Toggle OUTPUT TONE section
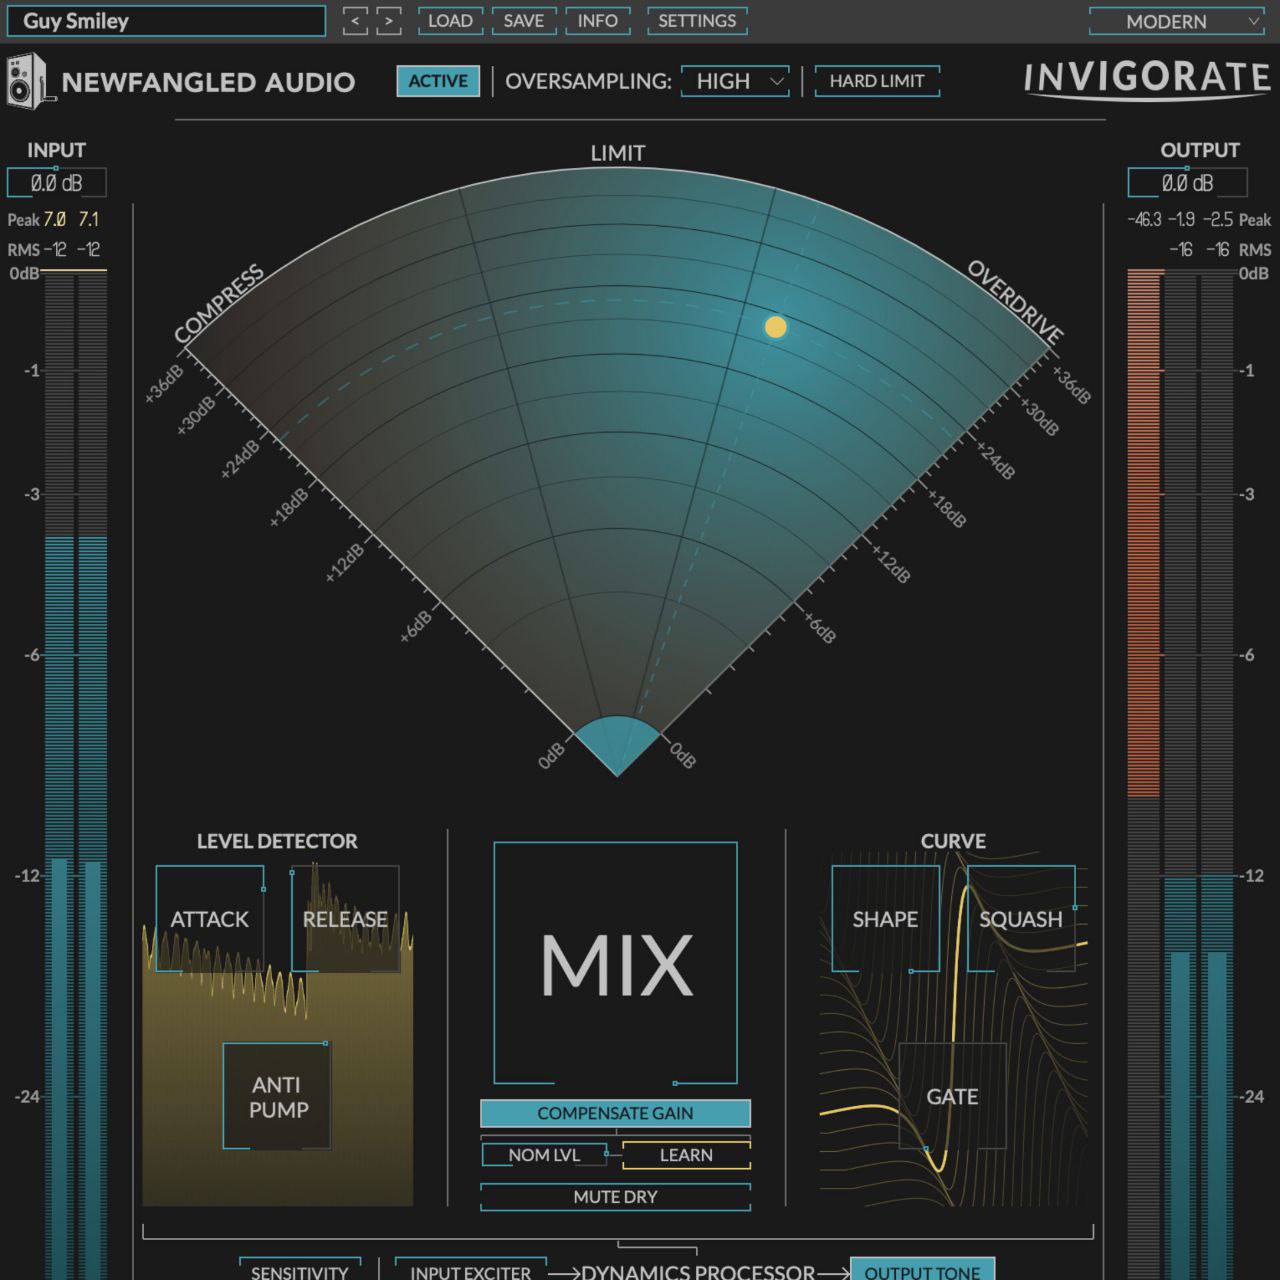The height and width of the screenshot is (1280, 1280). tap(922, 1271)
